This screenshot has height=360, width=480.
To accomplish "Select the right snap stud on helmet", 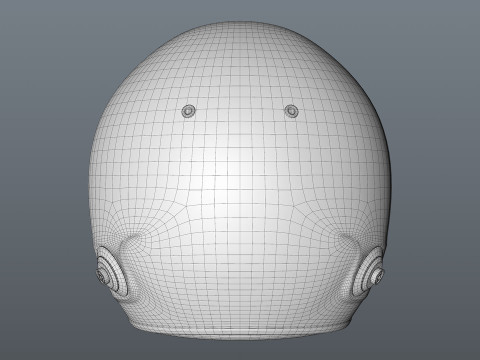I will 291,111.
